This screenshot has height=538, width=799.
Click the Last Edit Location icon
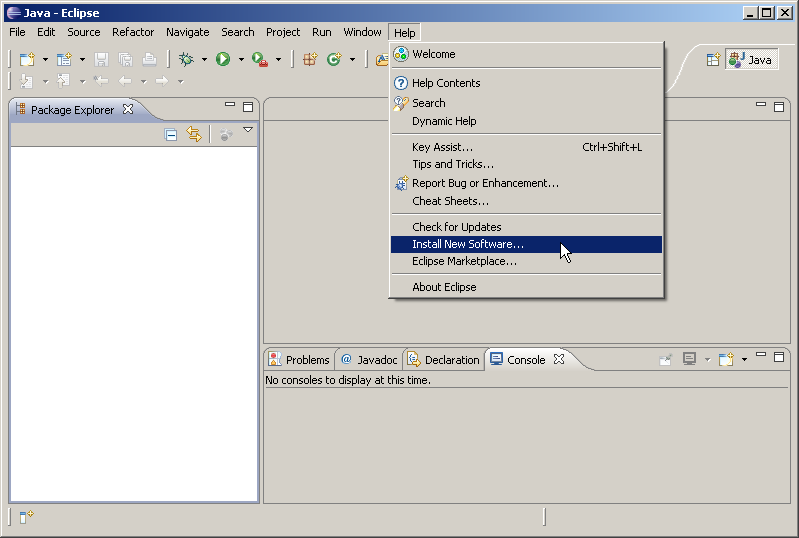coord(101,81)
